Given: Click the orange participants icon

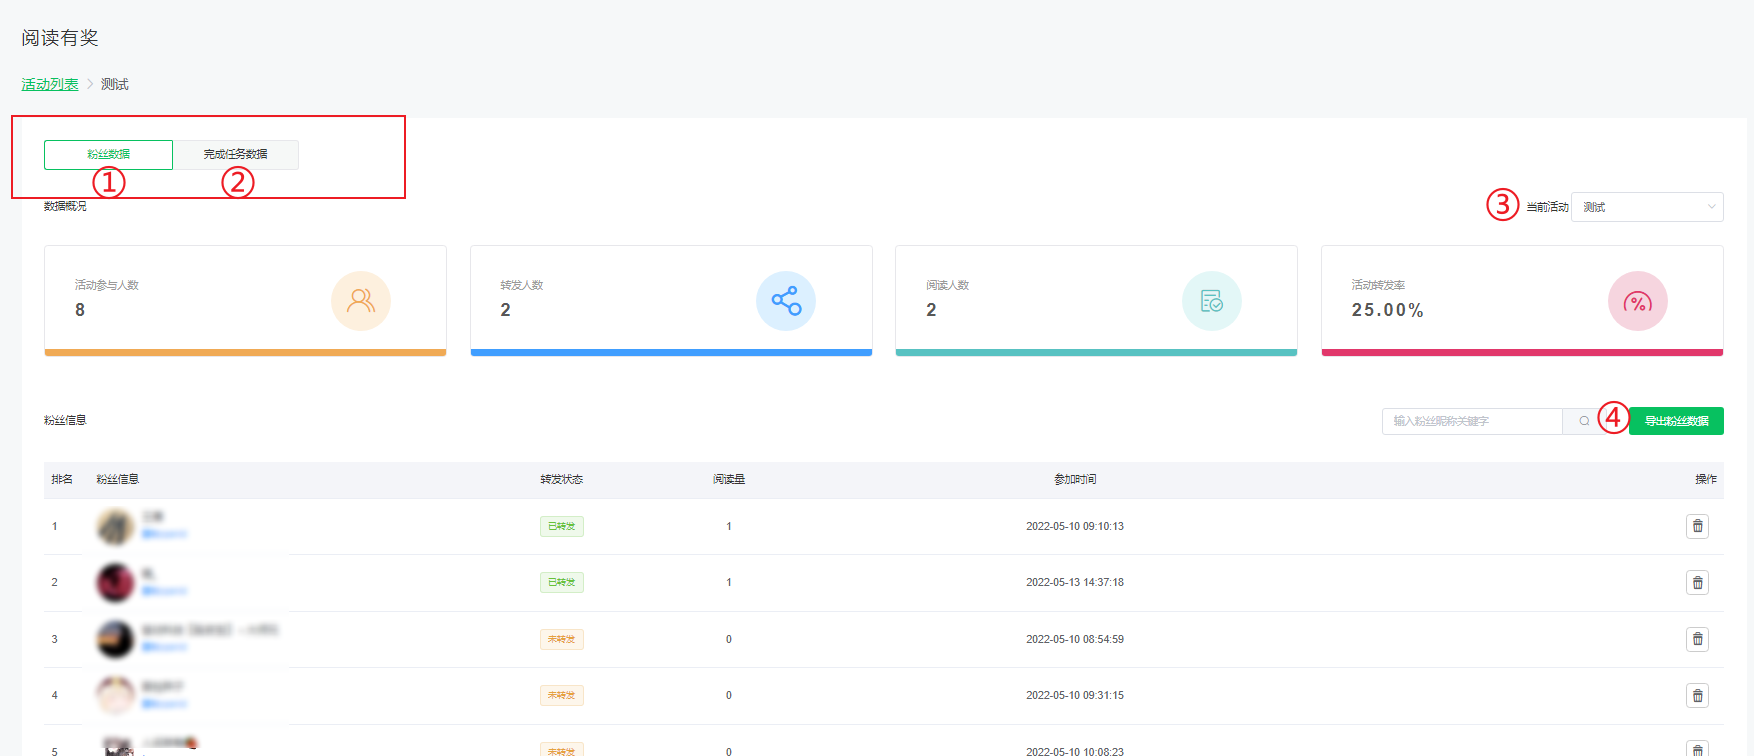Looking at the screenshot, I should tap(360, 301).
